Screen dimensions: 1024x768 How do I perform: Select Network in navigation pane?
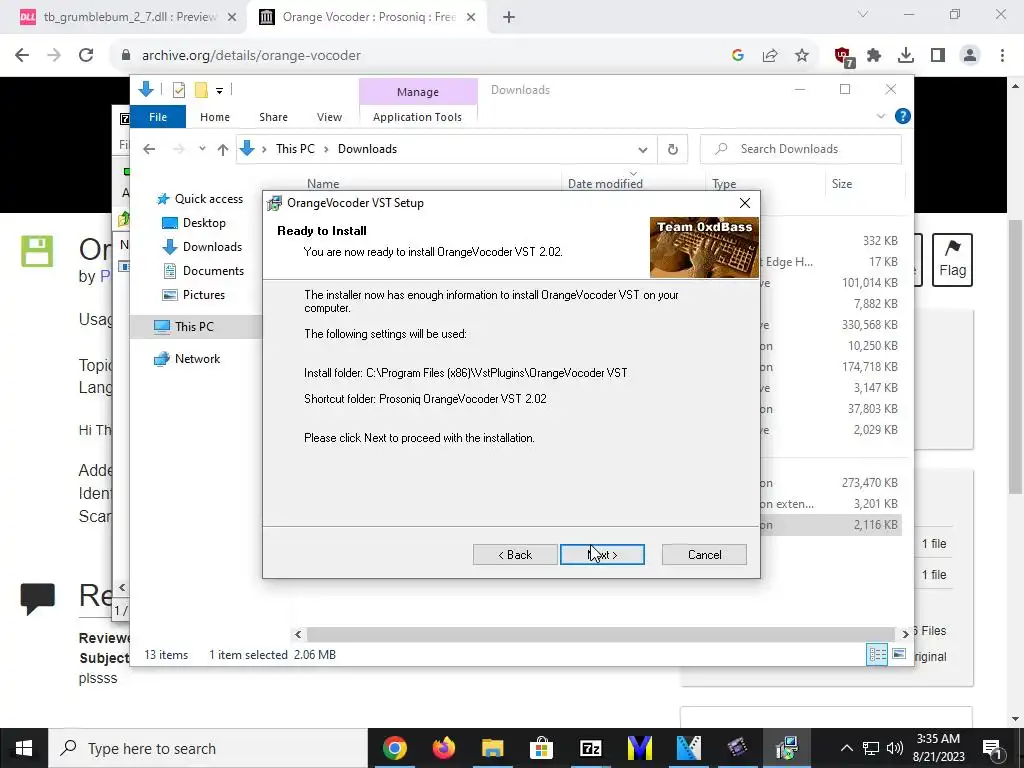coord(187,359)
